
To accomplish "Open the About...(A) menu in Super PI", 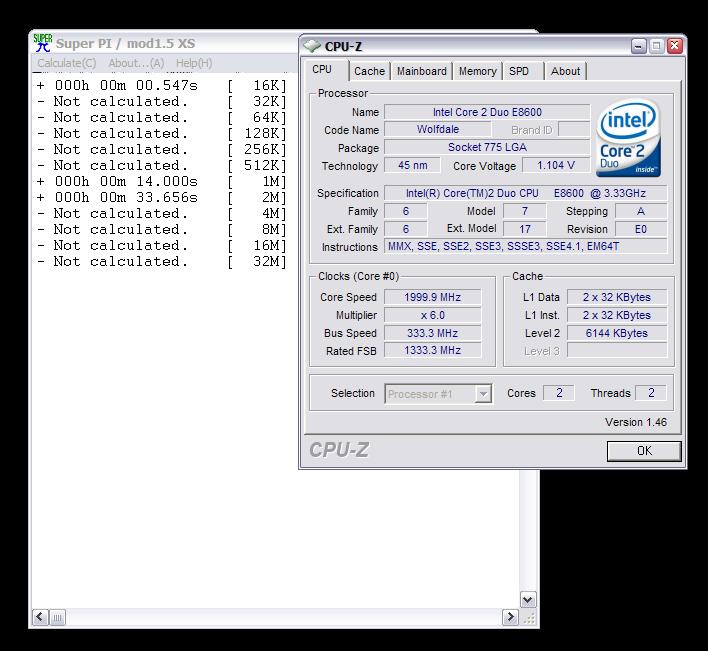I will [136, 63].
